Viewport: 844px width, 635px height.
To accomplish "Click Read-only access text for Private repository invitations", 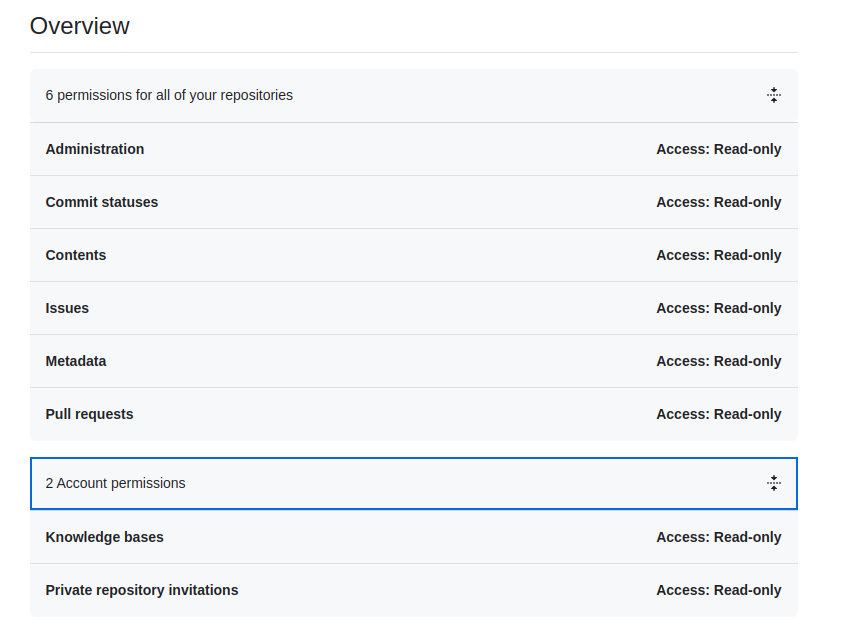I will coord(718,590).
